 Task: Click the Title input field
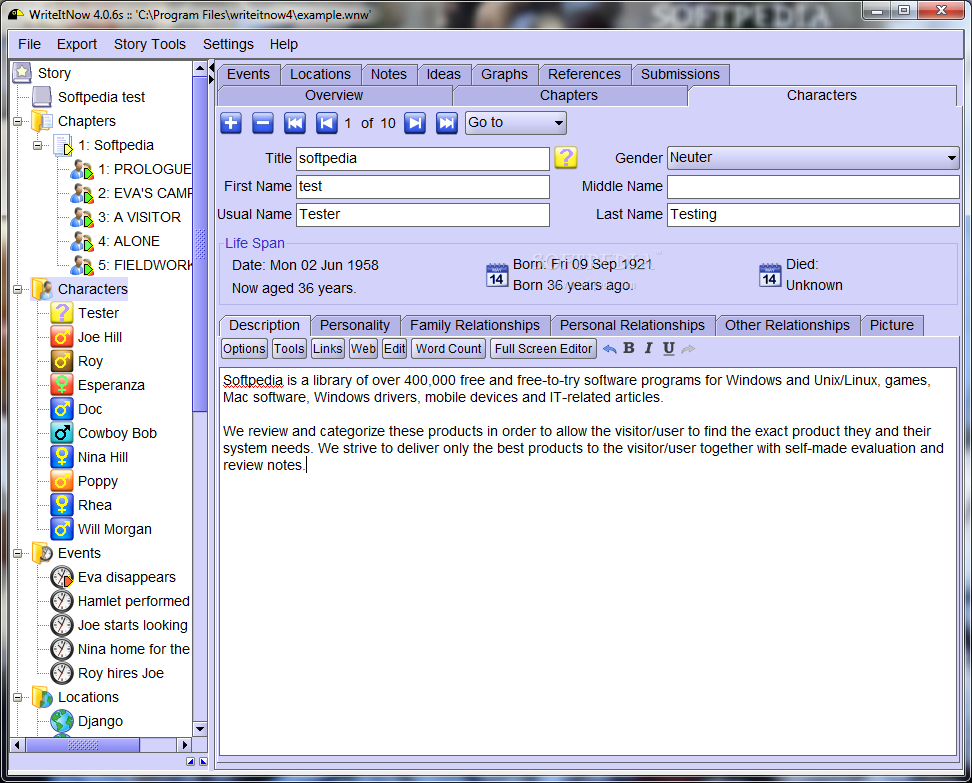pos(423,159)
